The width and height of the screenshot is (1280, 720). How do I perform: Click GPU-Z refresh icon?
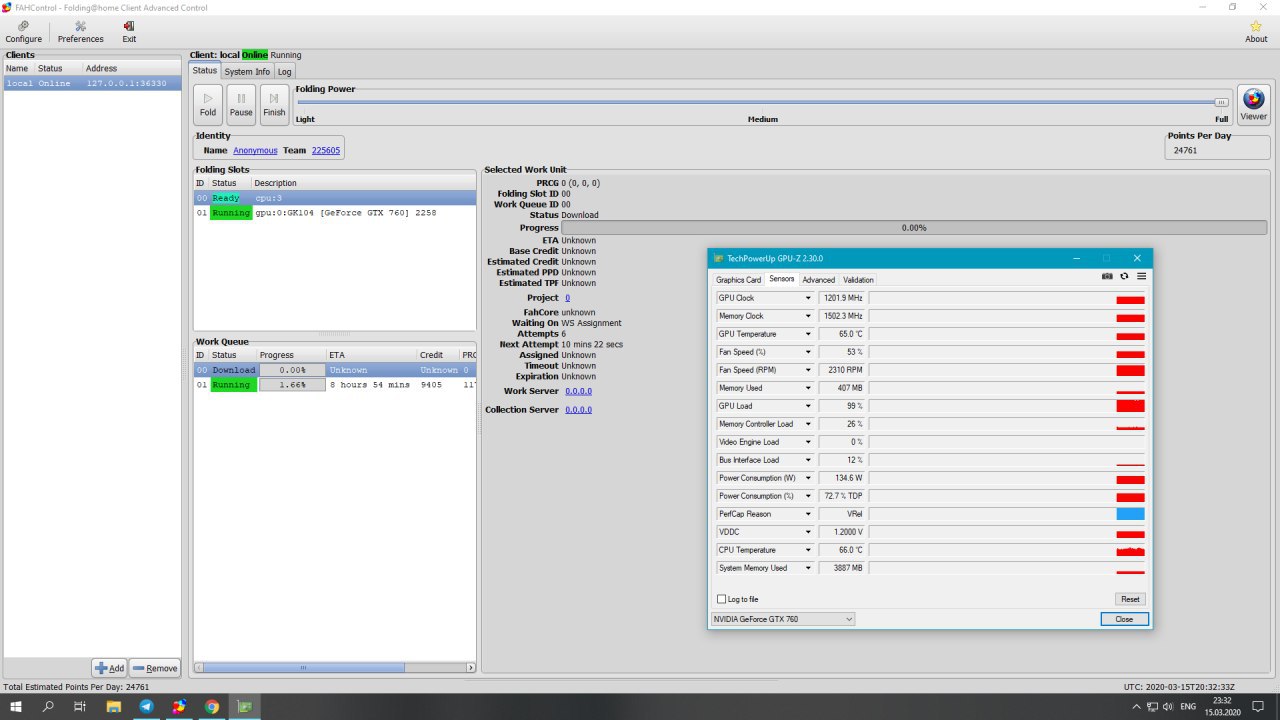1124,276
